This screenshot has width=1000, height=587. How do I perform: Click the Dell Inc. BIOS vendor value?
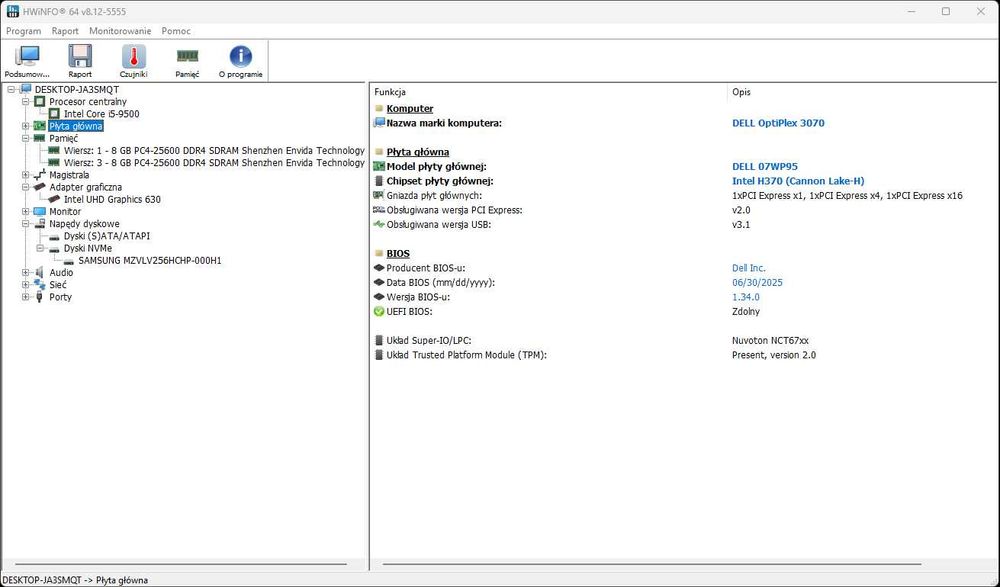[x=749, y=268]
